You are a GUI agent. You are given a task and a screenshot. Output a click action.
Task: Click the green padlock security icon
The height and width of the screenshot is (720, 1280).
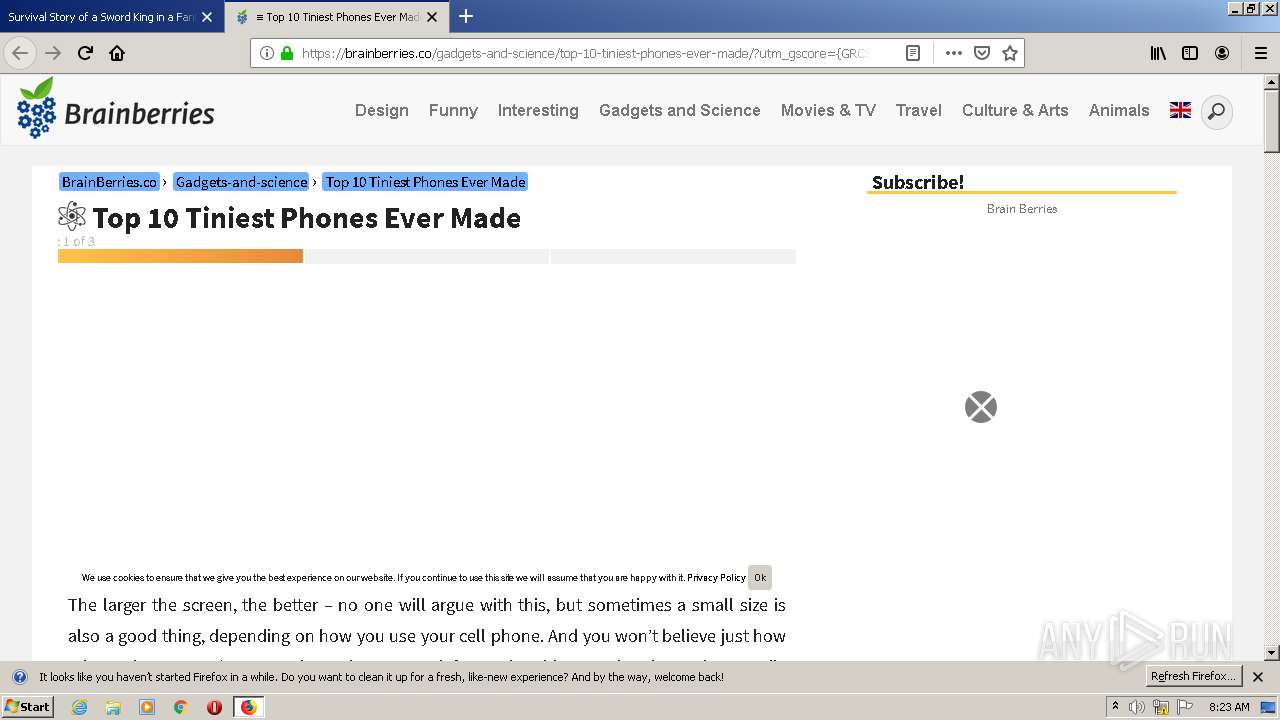tap(287, 53)
